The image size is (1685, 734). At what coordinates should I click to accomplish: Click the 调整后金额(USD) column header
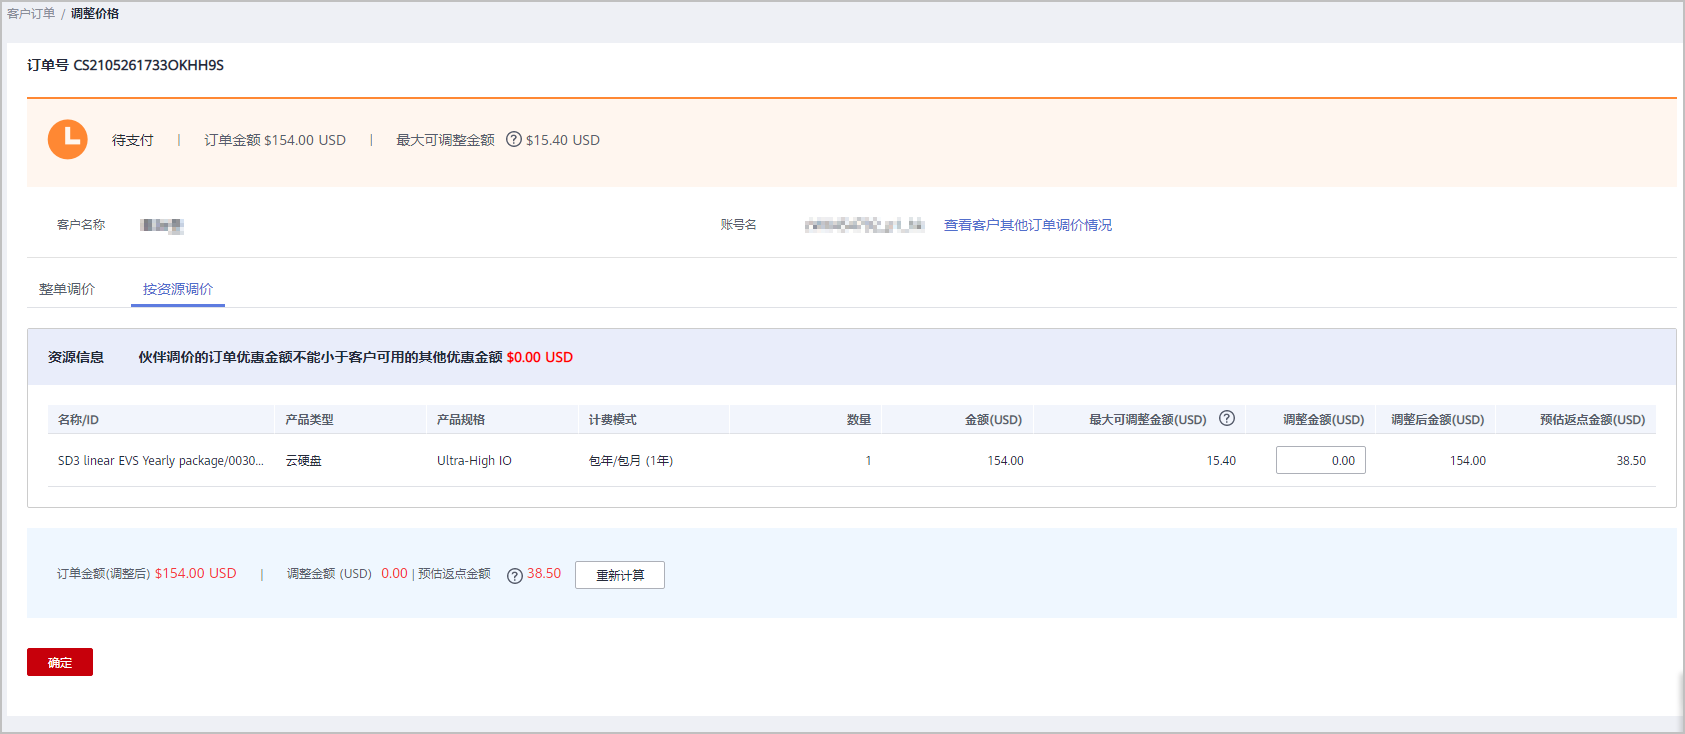(1438, 420)
